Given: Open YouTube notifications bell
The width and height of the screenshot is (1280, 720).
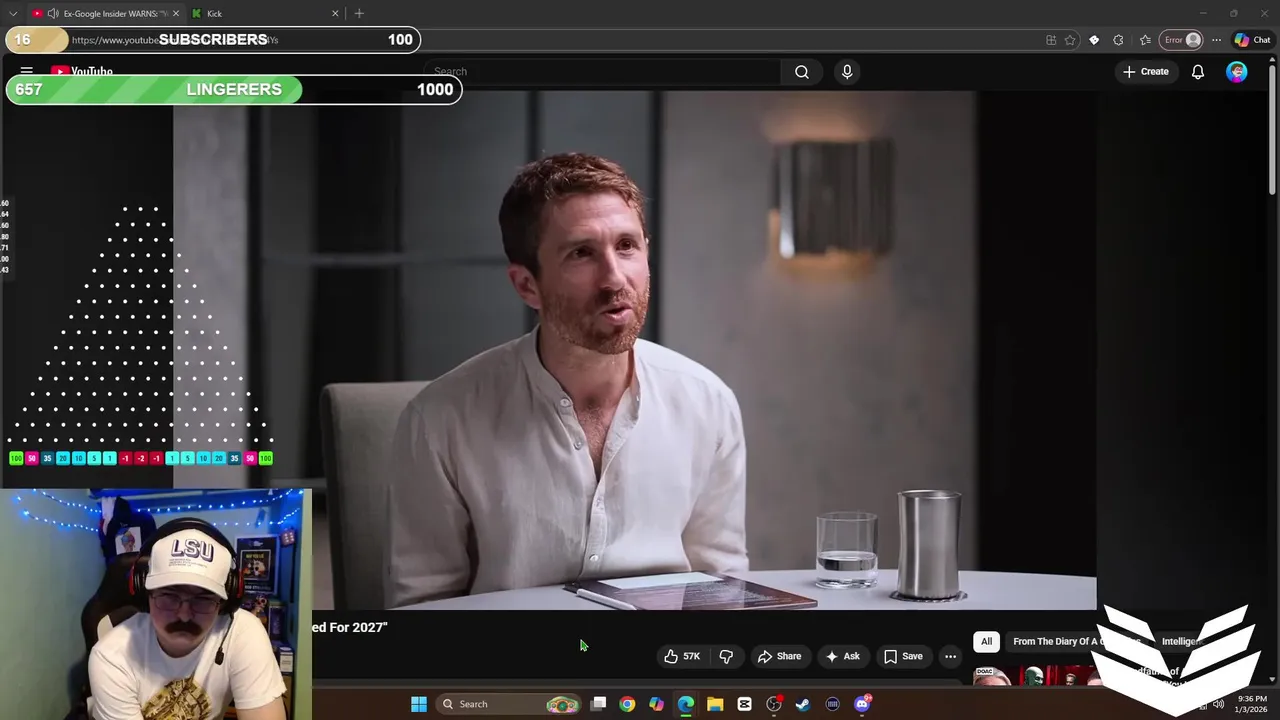Looking at the screenshot, I should [x=1197, y=72].
